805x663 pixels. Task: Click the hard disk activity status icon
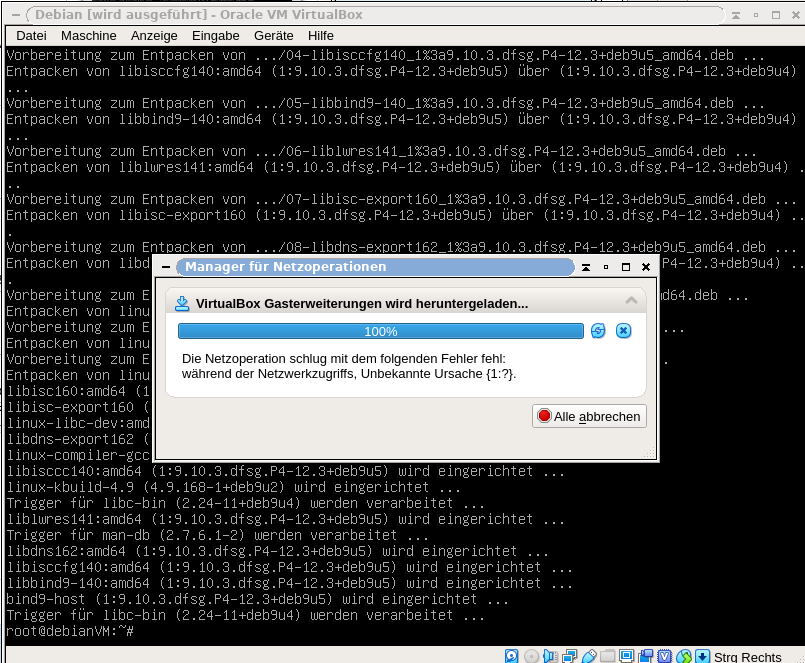[511, 656]
